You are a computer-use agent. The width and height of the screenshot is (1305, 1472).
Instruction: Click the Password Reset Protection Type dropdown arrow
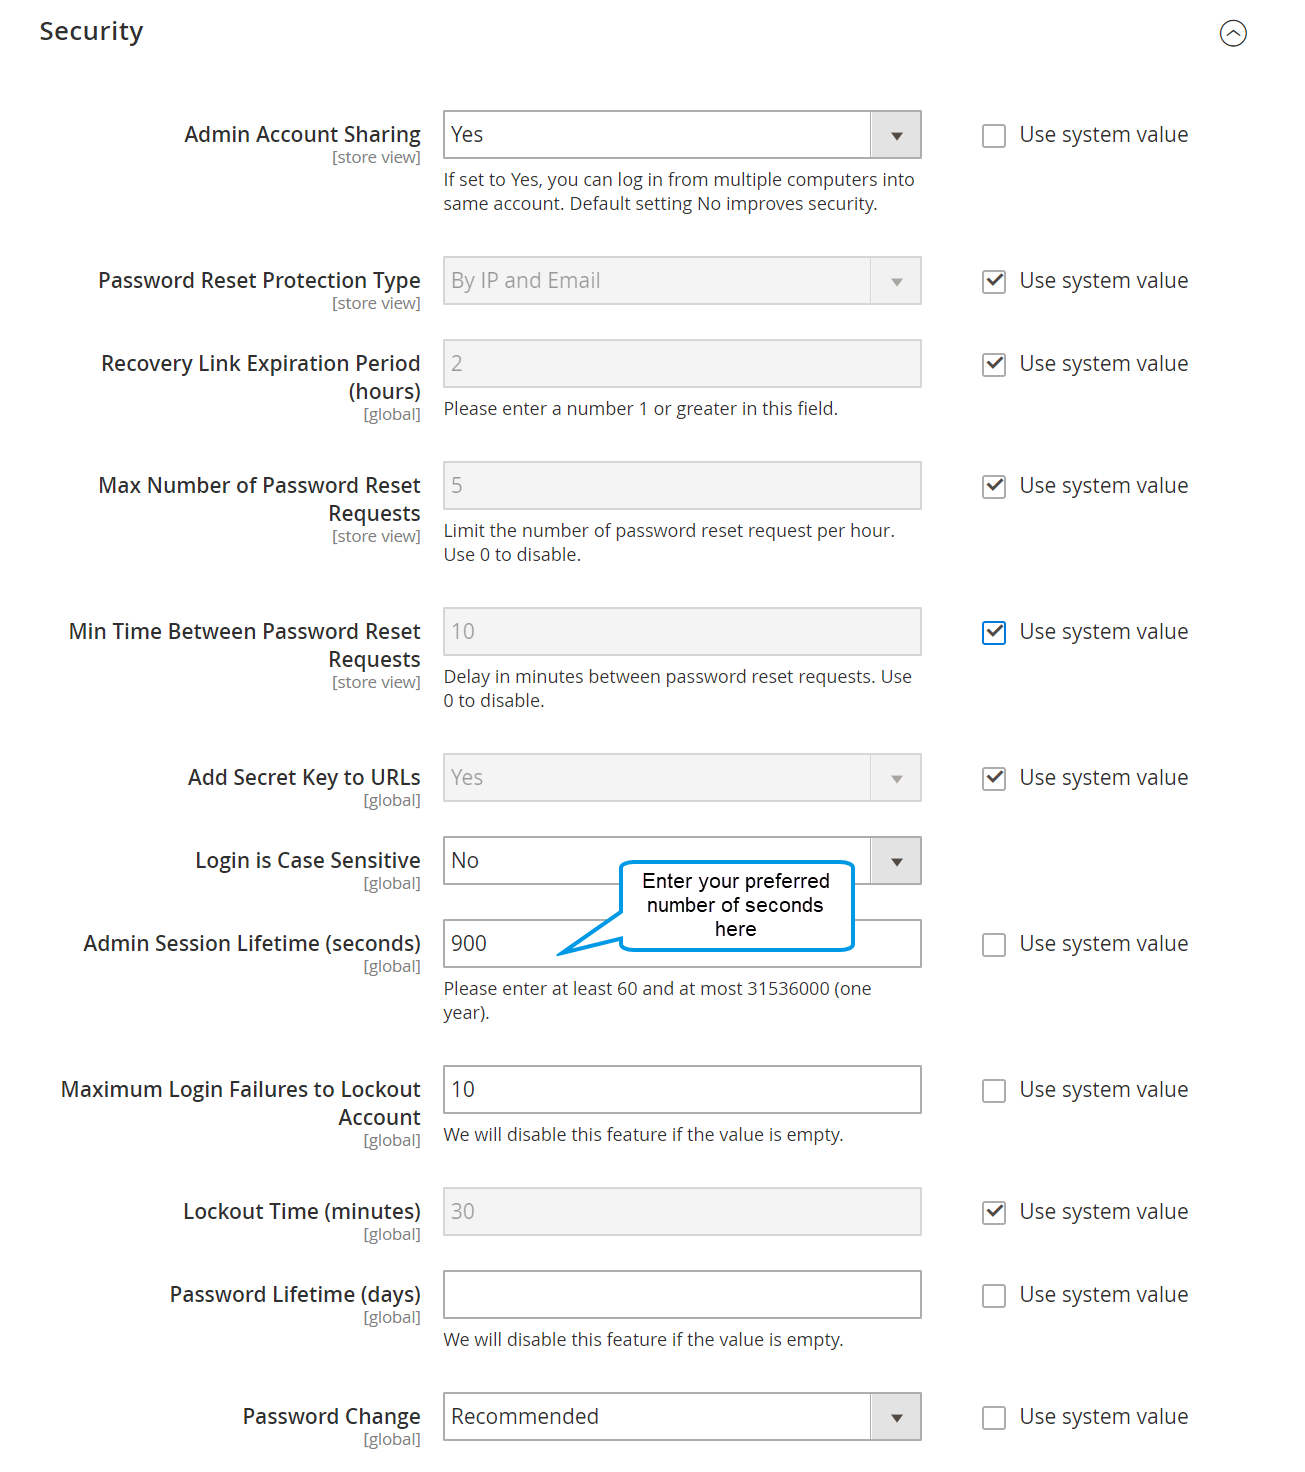pos(896,281)
